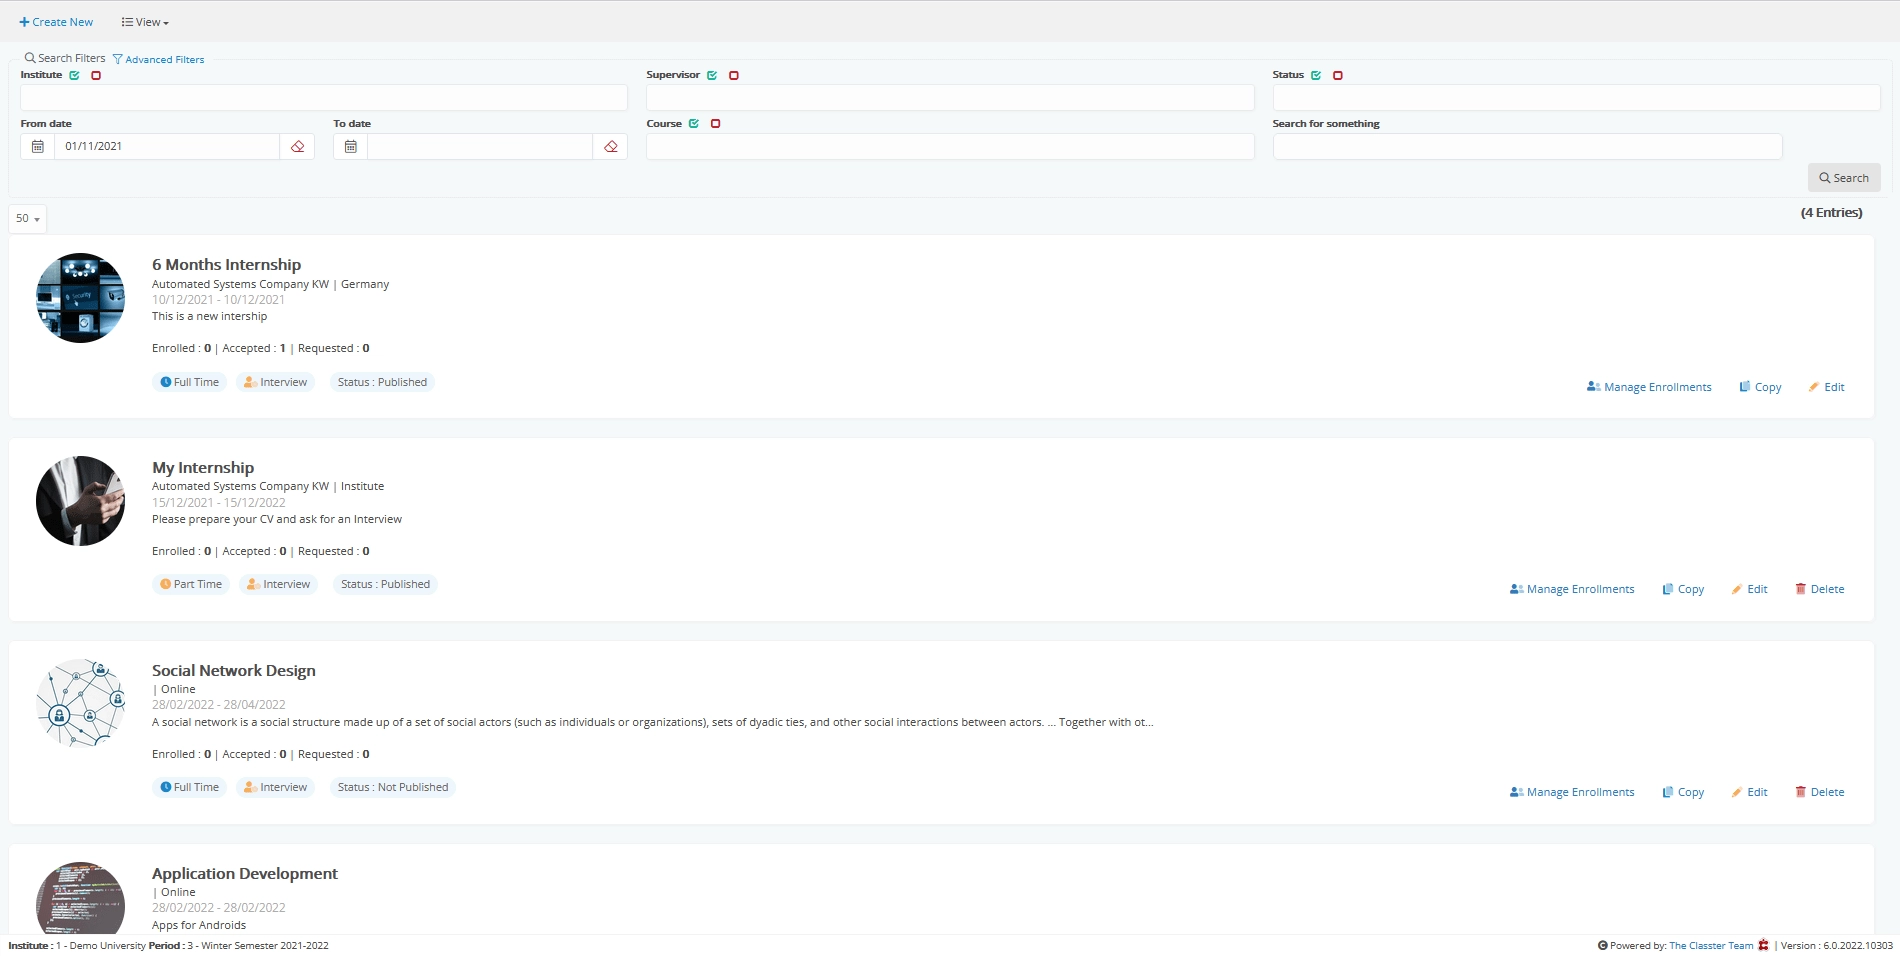Click 'Please prepare your CV' description text
Image resolution: width=1900 pixels, height=956 pixels.
[x=277, y=519]
